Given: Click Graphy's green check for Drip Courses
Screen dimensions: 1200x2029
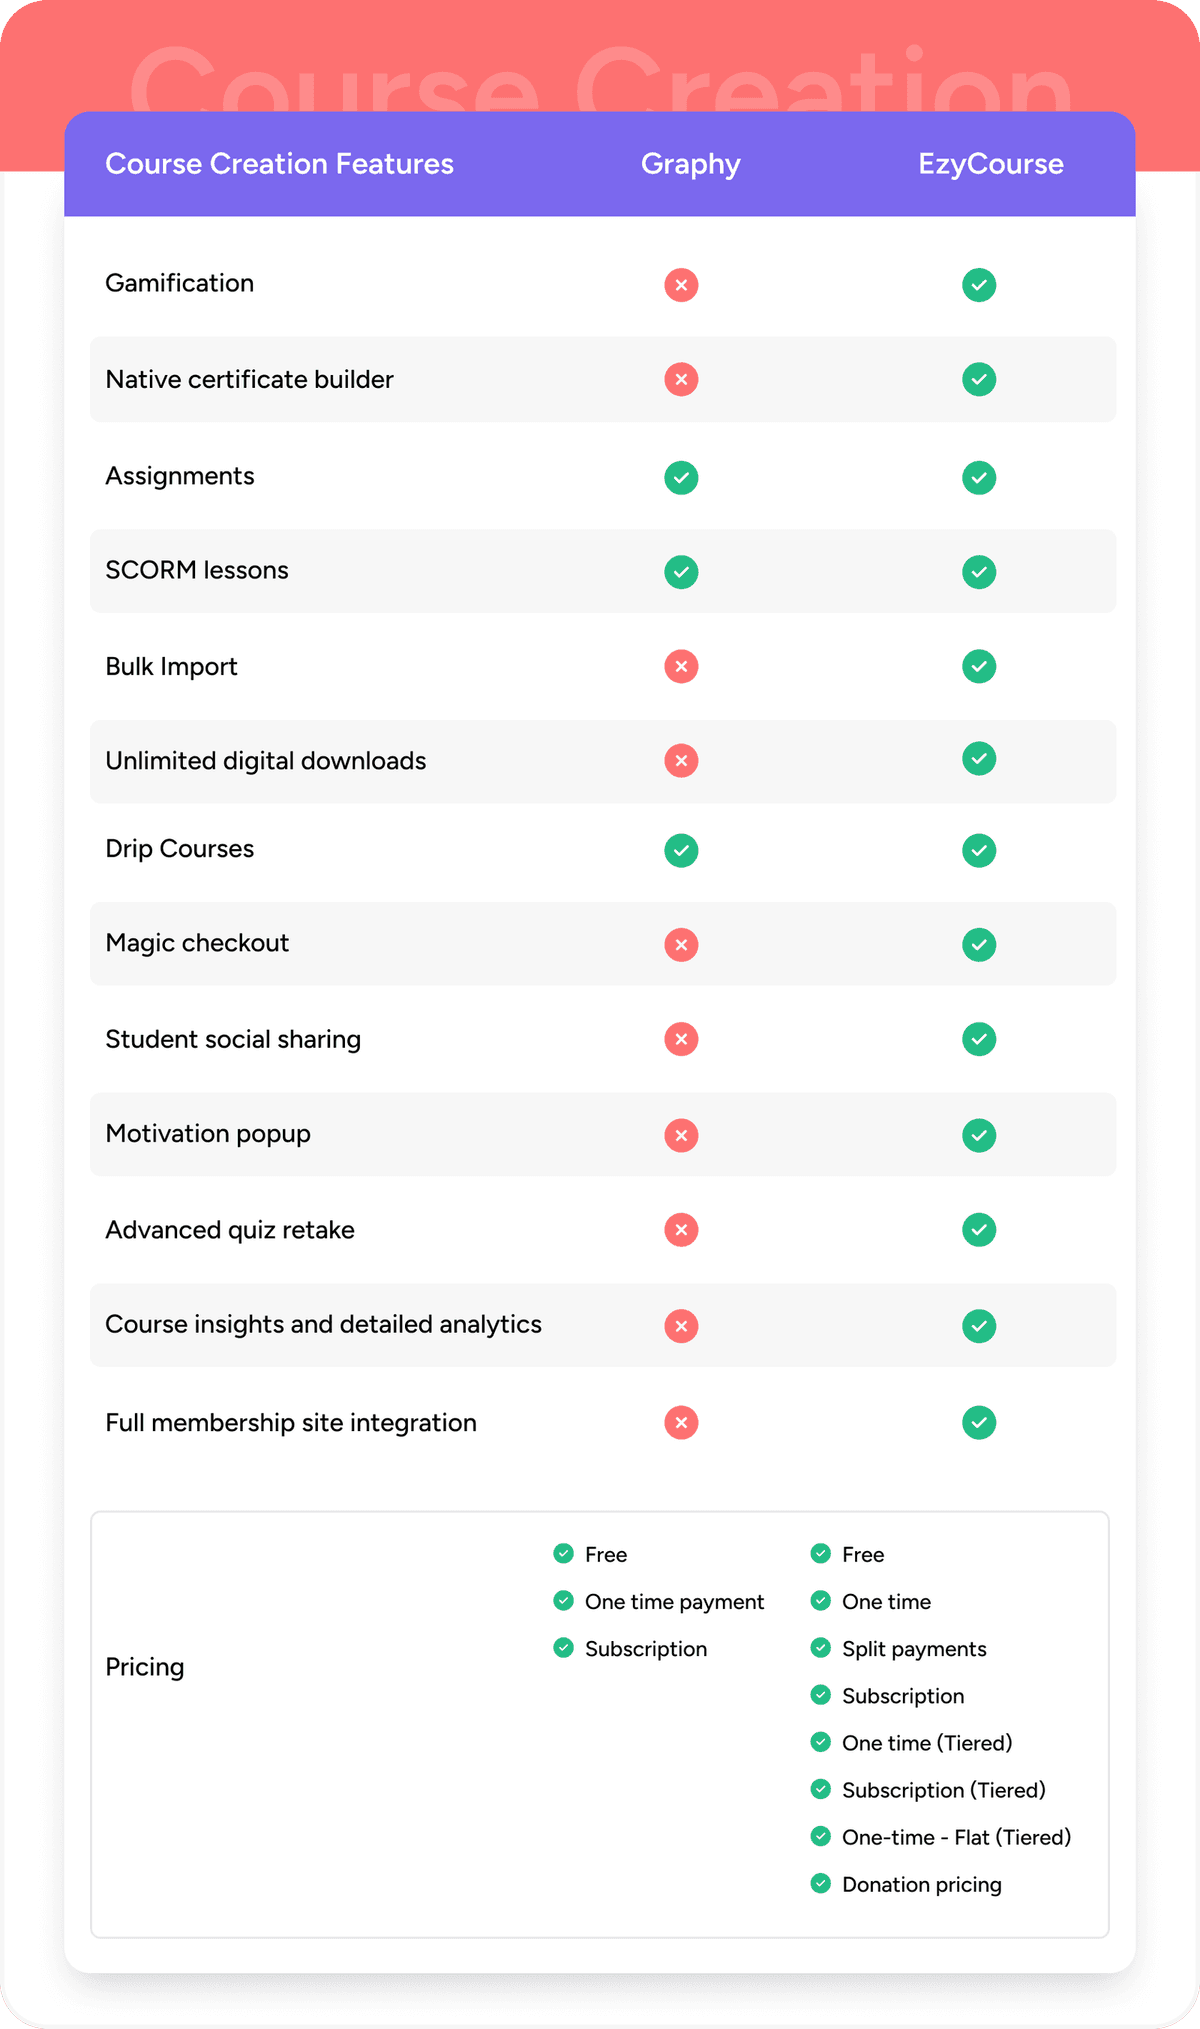Looking at the screenshot, I should point(681,850).
